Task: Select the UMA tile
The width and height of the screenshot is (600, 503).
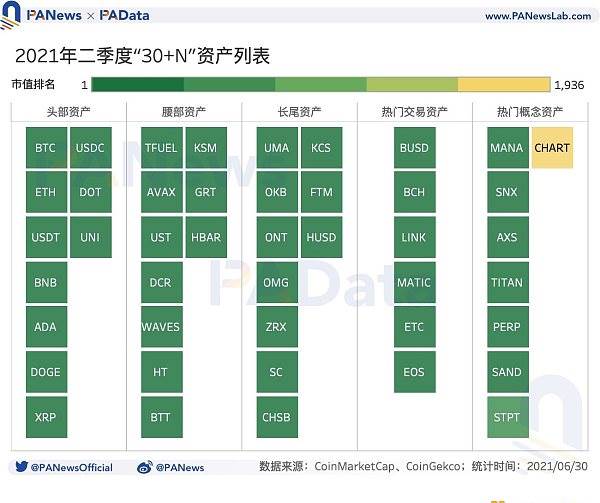Action: coord(277,148)
